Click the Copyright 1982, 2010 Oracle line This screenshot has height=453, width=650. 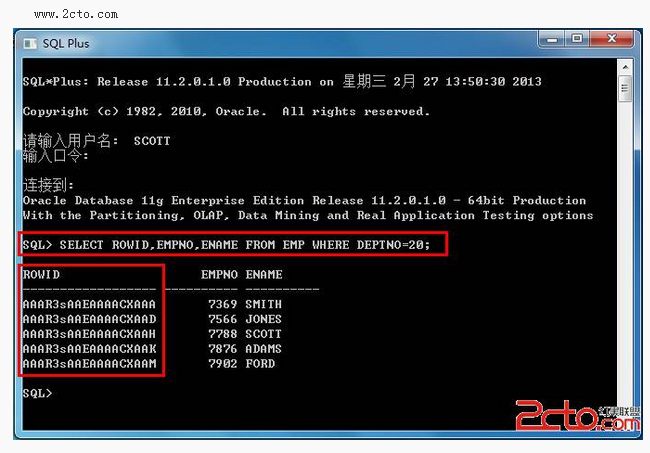[226, 111]
